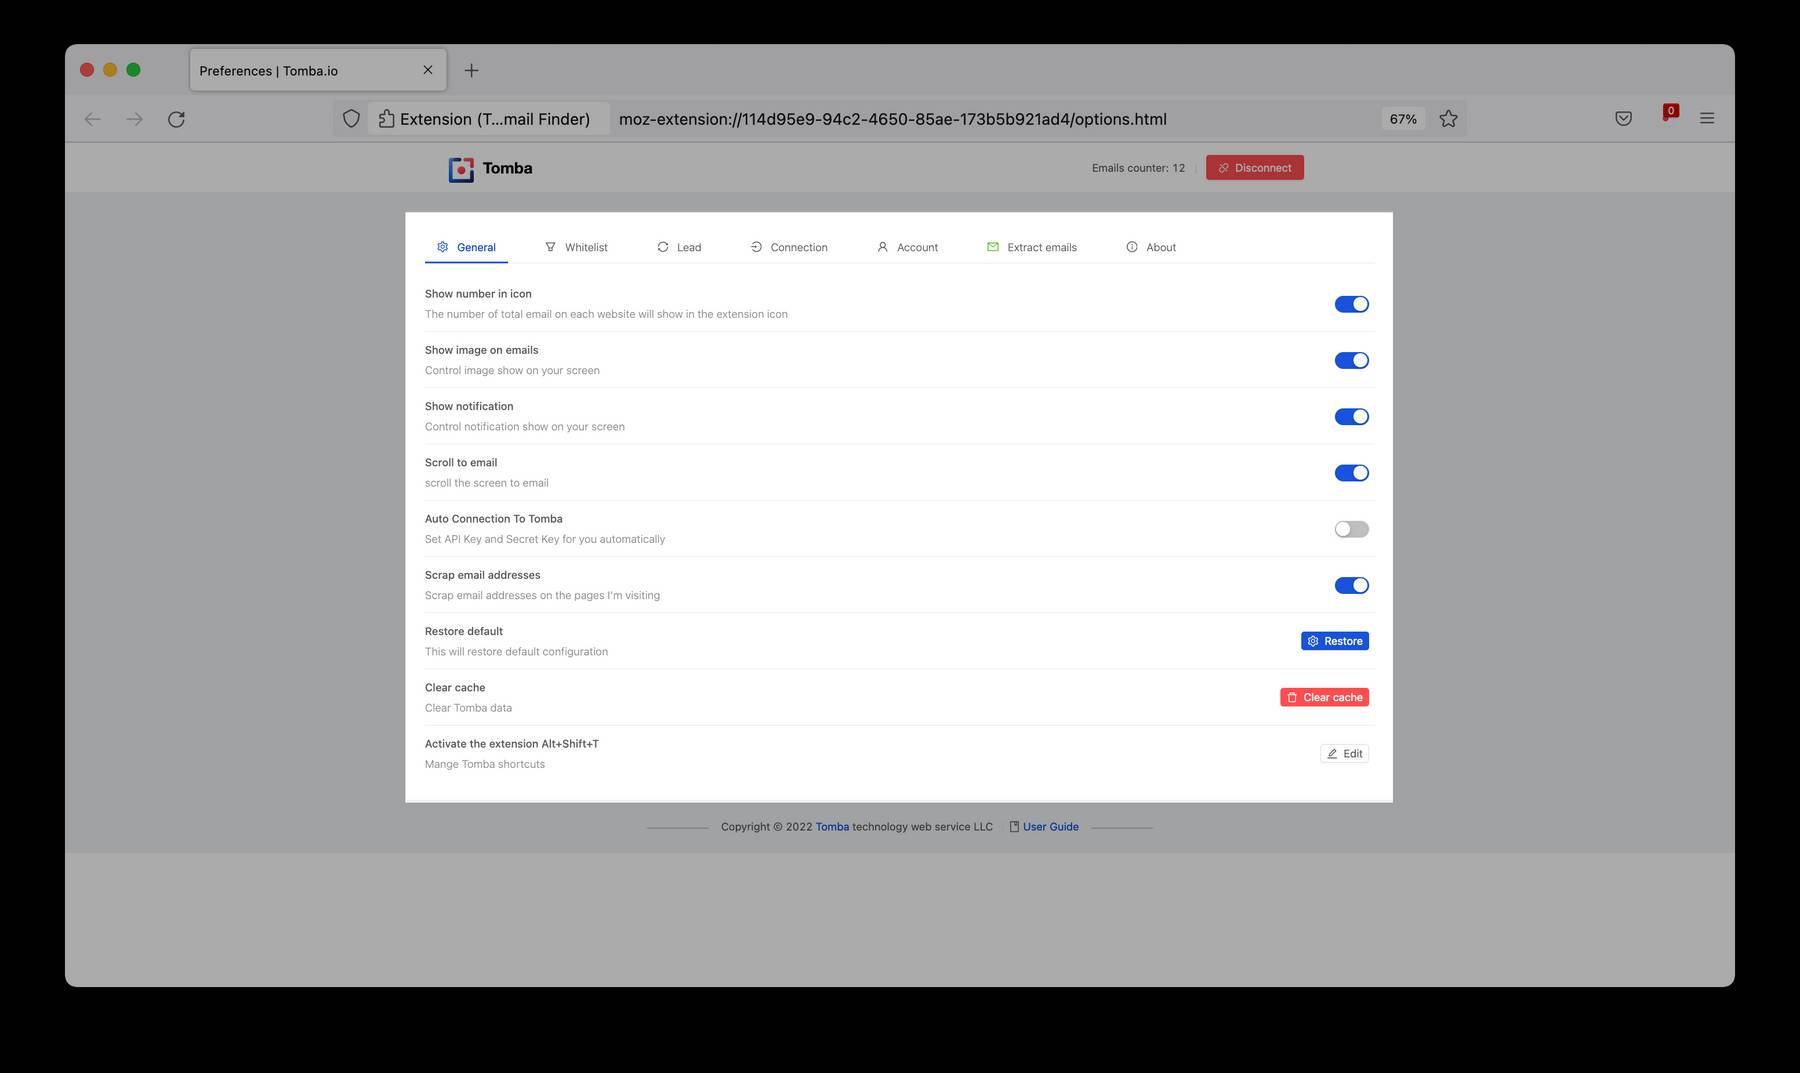Click the shield tracking protection icon
The height and width of the screenshot is (1073, 1800).
point(351,119)
